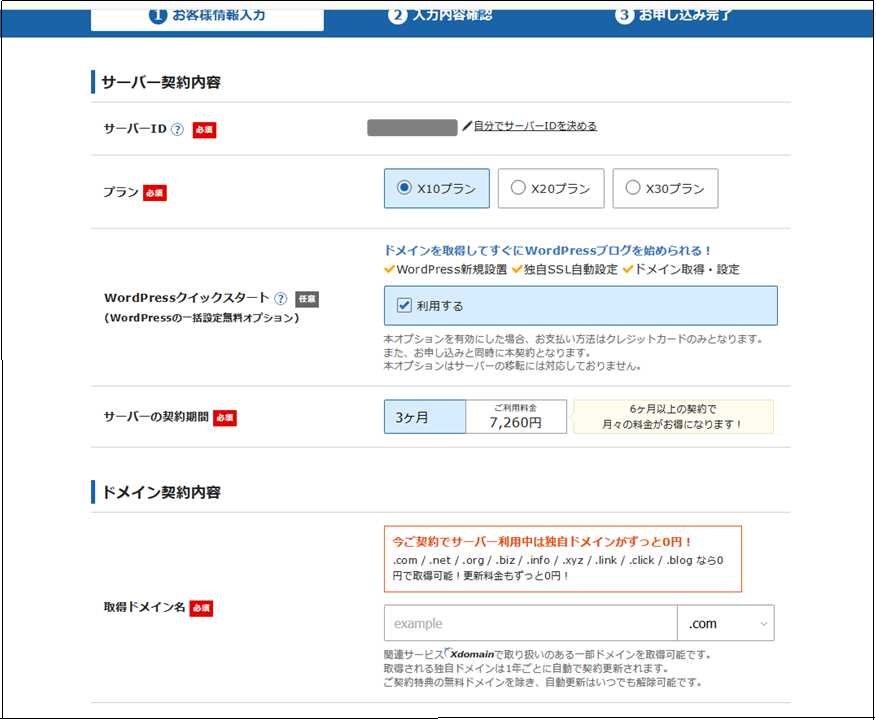Open the サーバーID help question mark icon
876x720 pixels.
click(177, 130)
